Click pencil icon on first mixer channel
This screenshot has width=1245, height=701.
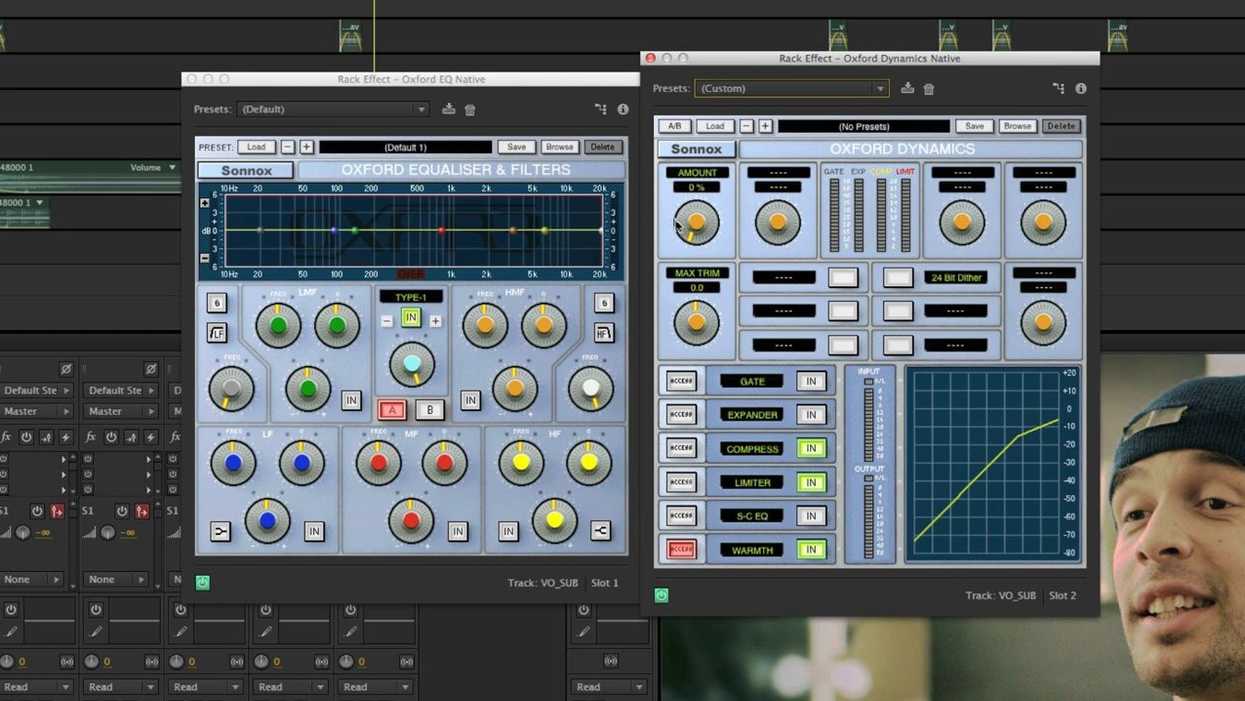click(11, 631)
